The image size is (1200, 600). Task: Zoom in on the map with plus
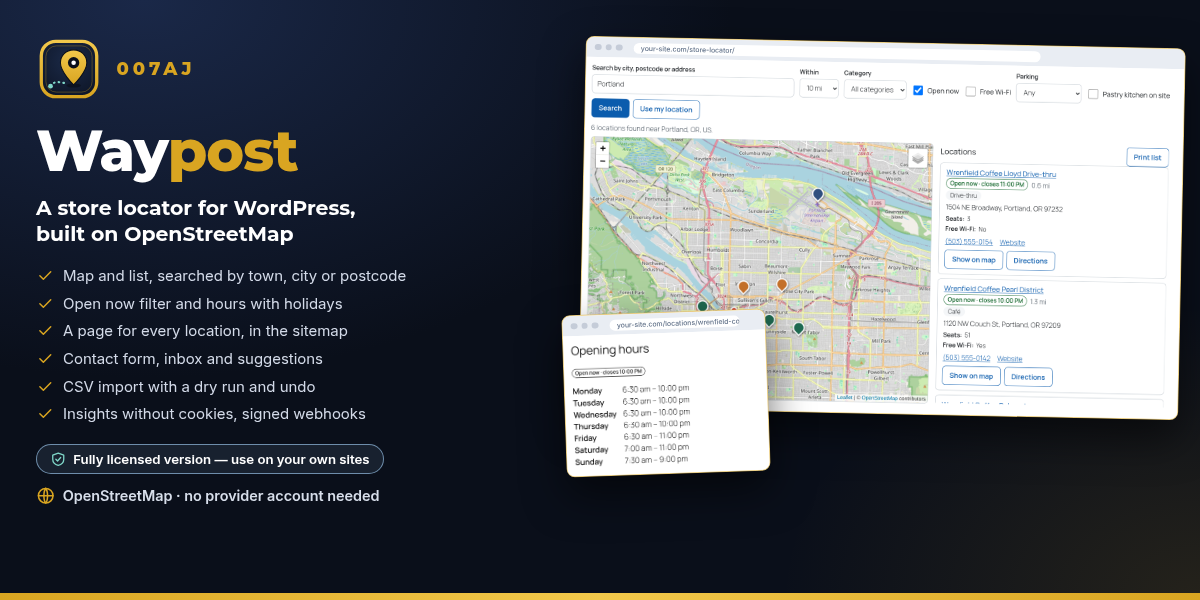click(602, 148)
